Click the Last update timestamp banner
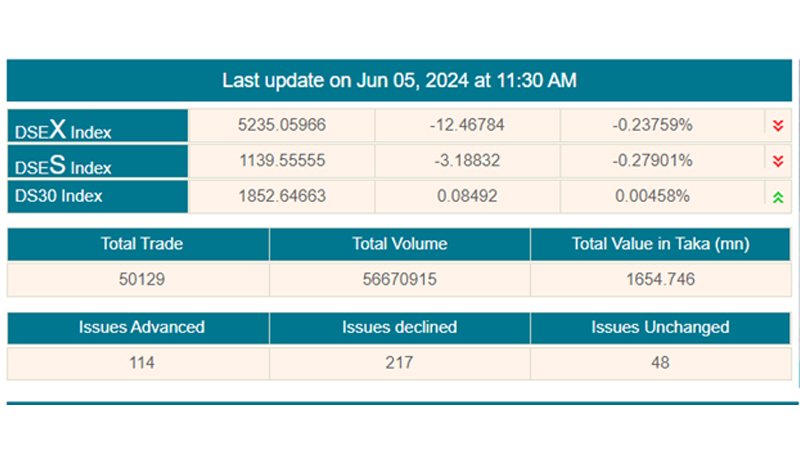This screenshot has width=800, height=450. [x=399, y=80]
